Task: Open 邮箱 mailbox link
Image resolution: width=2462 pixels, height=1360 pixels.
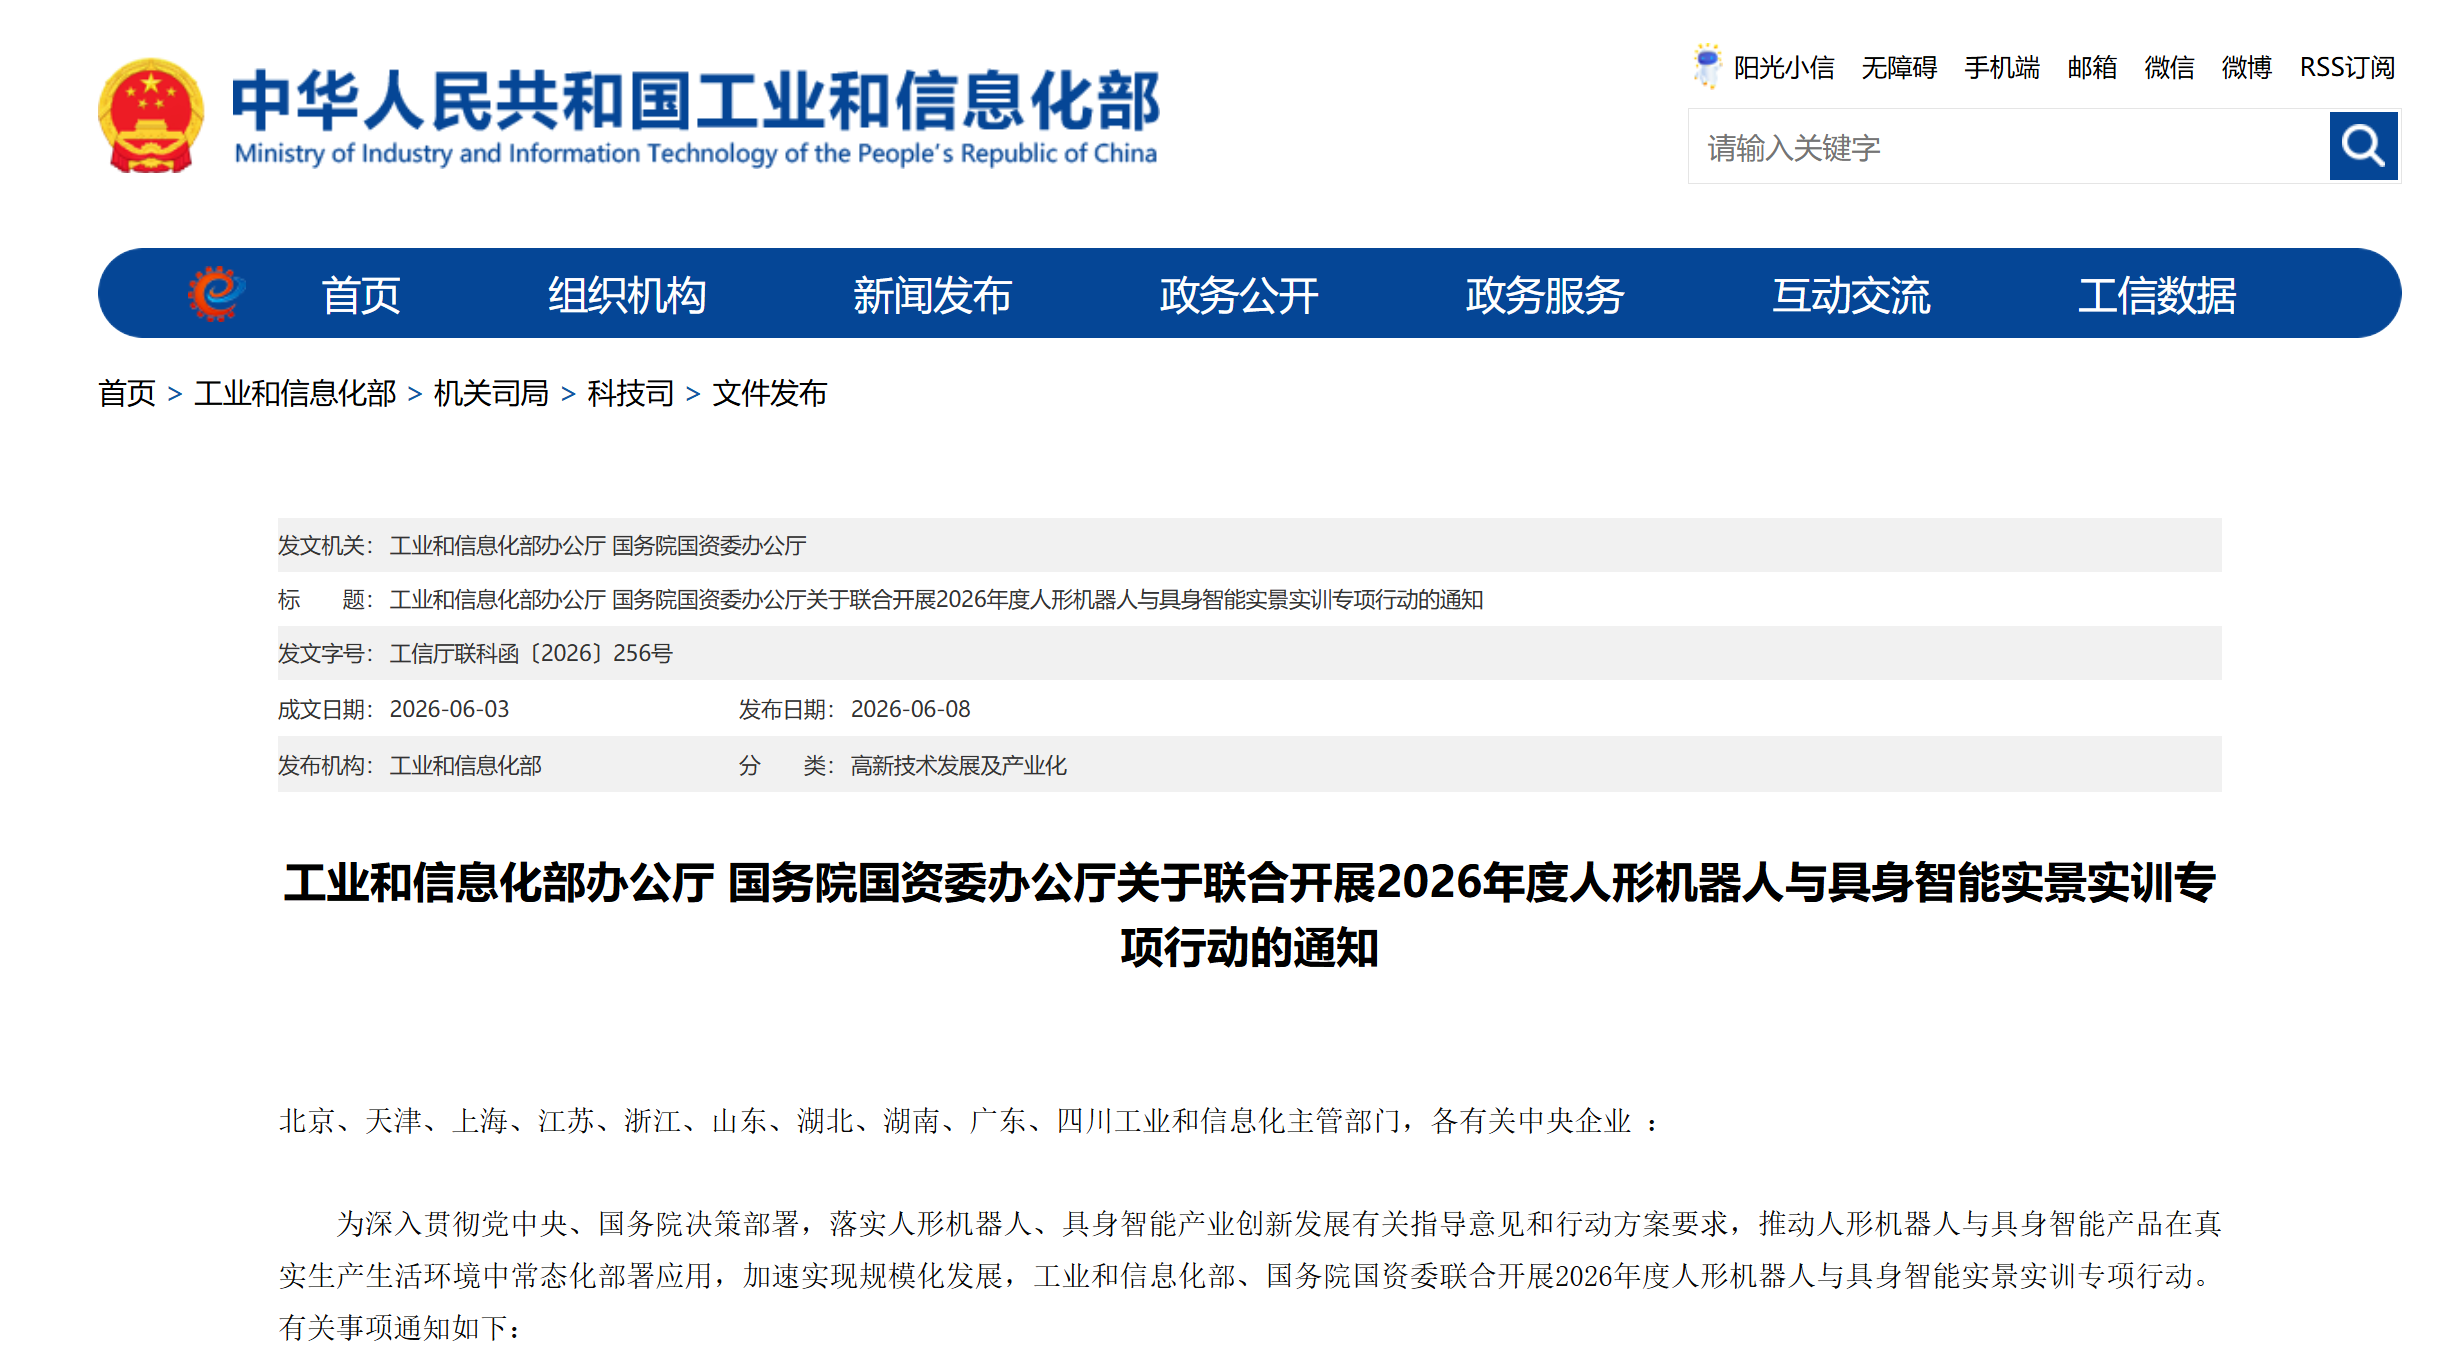Action: pyautogui.click(x=2092, y=67)
